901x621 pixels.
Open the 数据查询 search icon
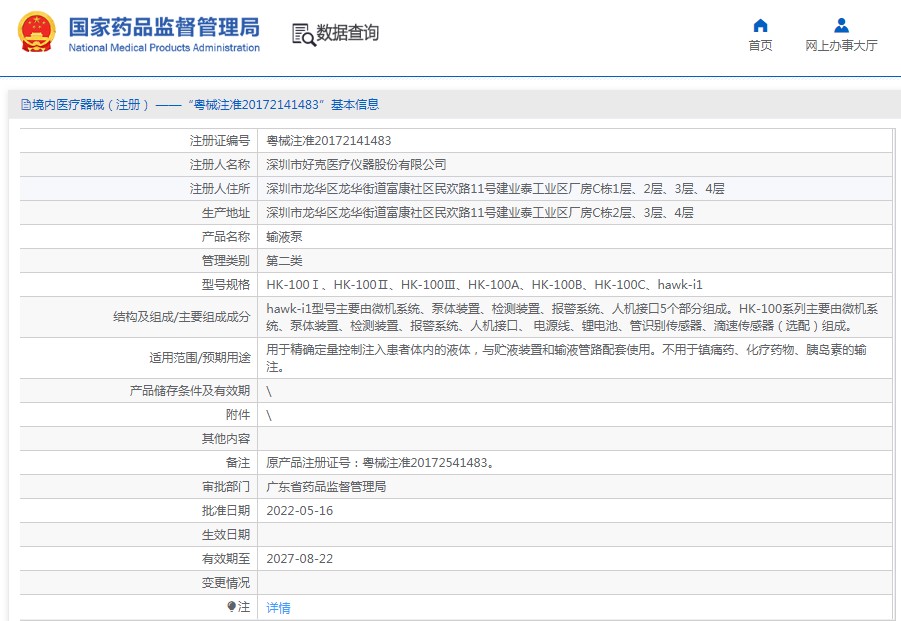(x=304, y=34)
